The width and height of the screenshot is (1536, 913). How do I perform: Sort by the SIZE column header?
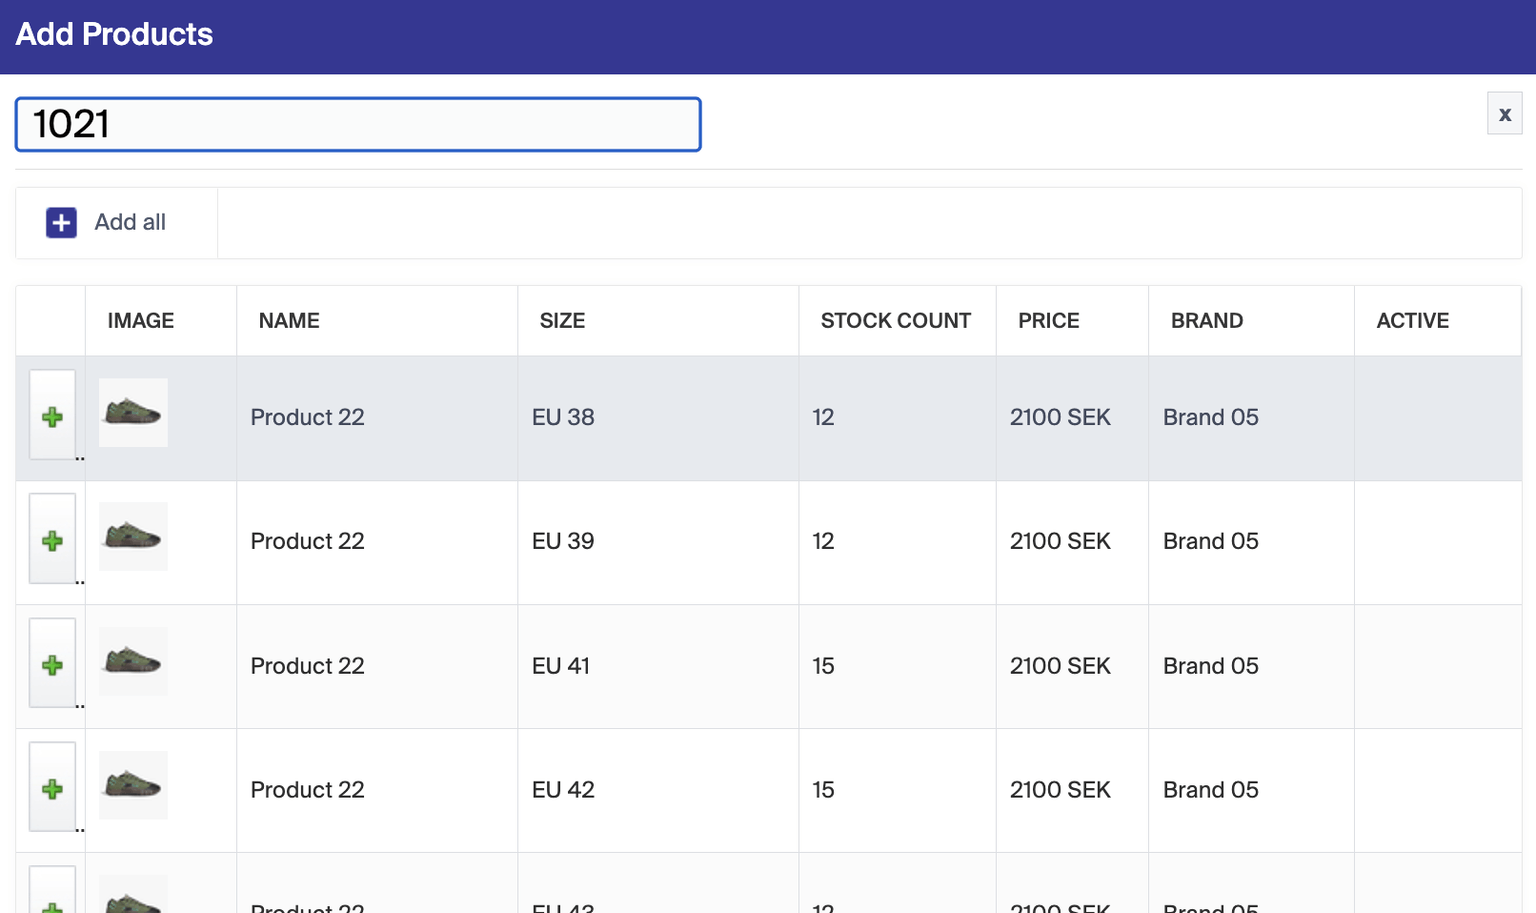click(562, 321)
